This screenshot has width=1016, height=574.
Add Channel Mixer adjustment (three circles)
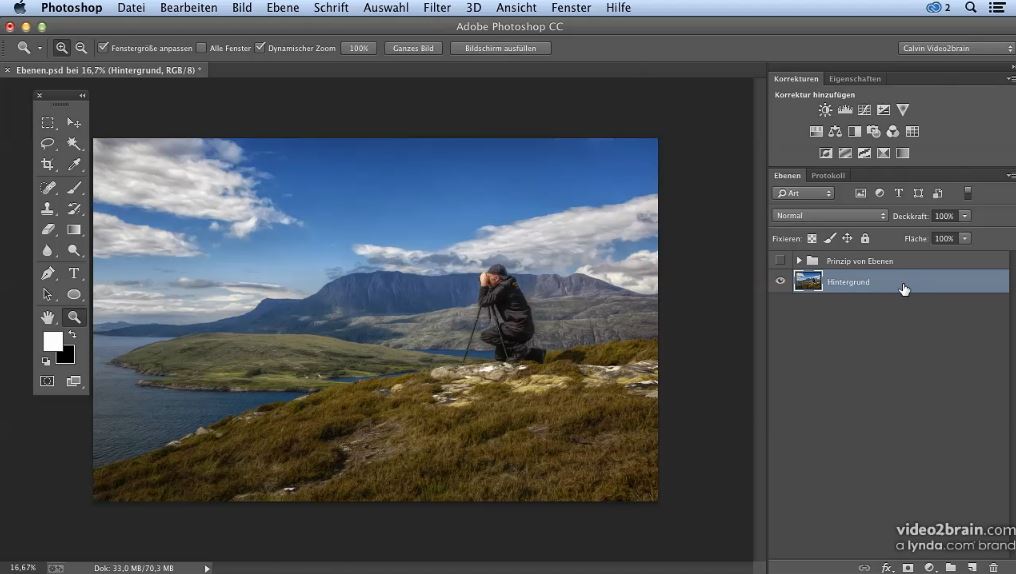click(x=893, y=132)
